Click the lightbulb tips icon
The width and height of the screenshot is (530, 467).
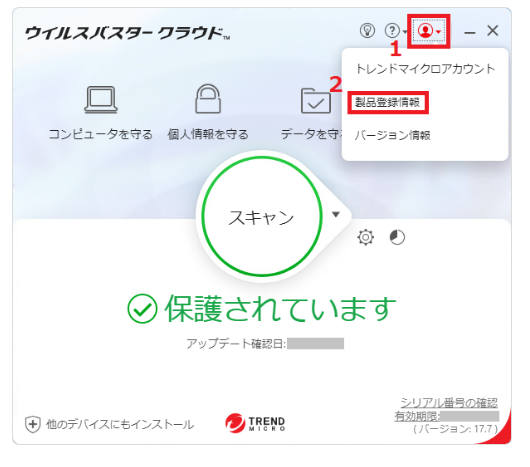pos(367,31)
